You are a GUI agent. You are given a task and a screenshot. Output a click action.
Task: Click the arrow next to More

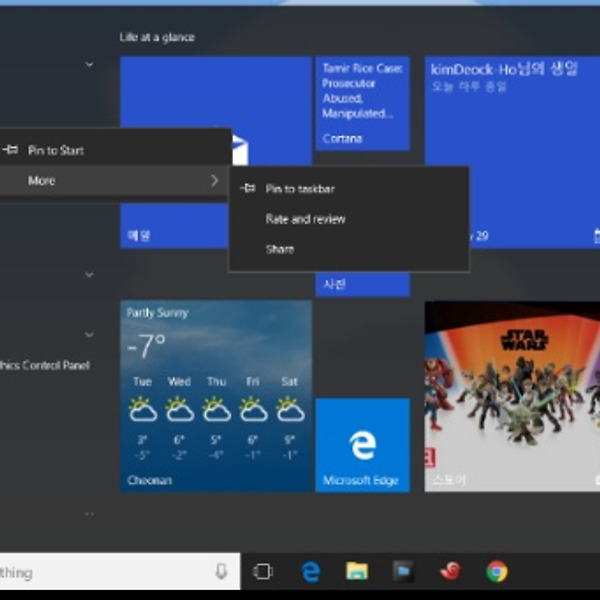coord(215,180)
